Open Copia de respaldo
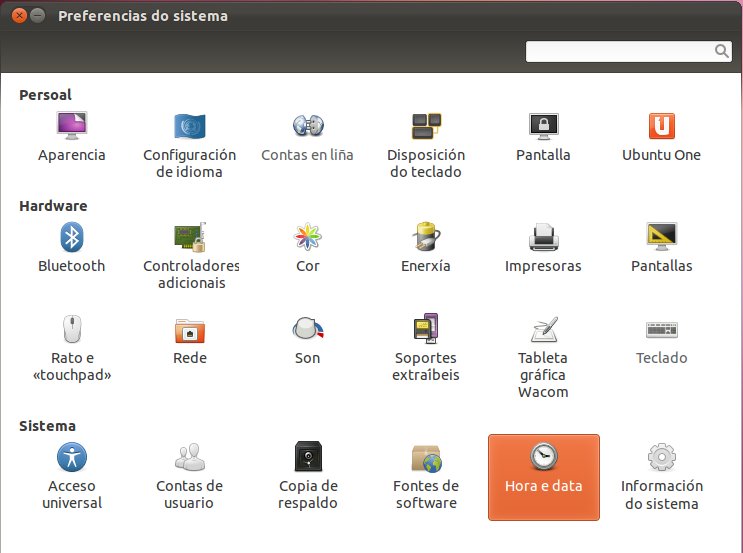The width and height of the screenshot is (743, 553). tap(308, 476)
